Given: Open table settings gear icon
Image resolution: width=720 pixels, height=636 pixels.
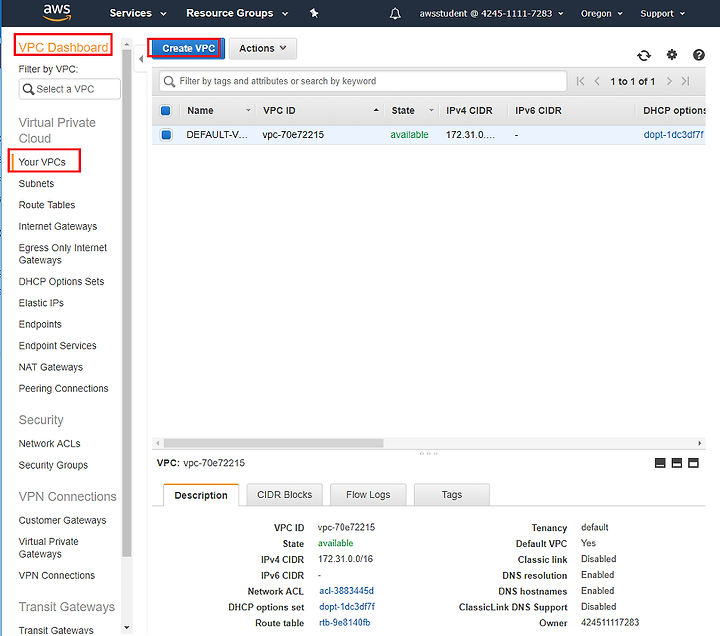Looking at the screenshot, I should [671, 55].
